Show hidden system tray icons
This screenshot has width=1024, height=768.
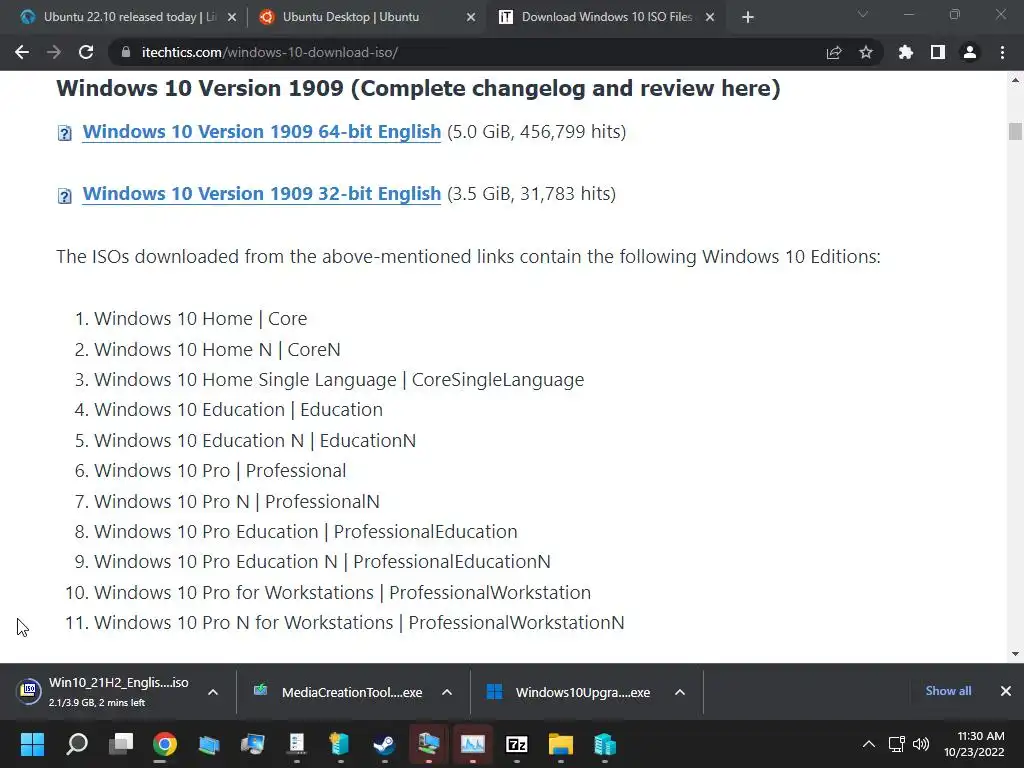coord(869,744)
